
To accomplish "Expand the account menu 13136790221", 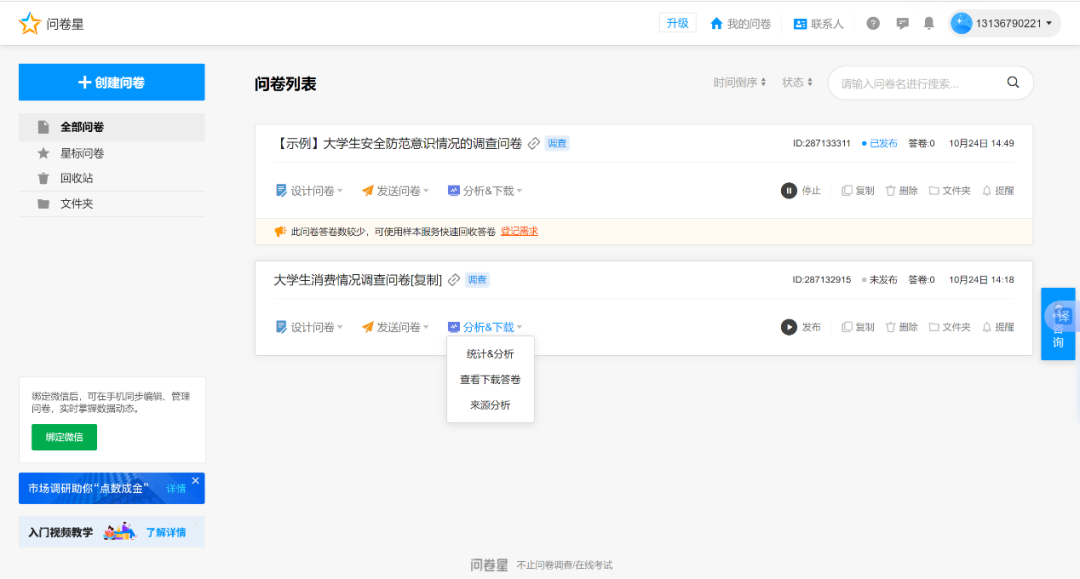I will click(x=1004, y=23).
